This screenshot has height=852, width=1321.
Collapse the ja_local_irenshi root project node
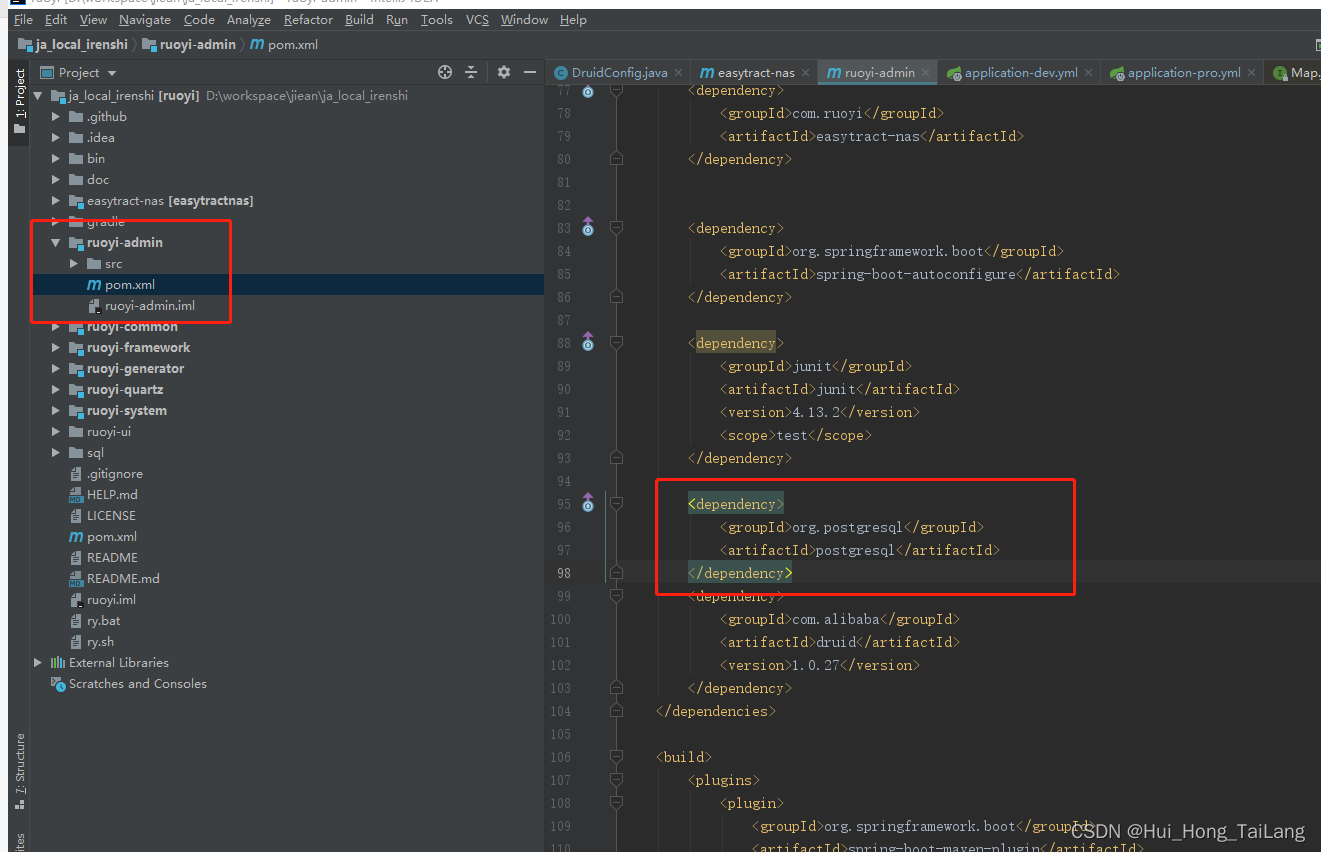click(x=38, y=95)
